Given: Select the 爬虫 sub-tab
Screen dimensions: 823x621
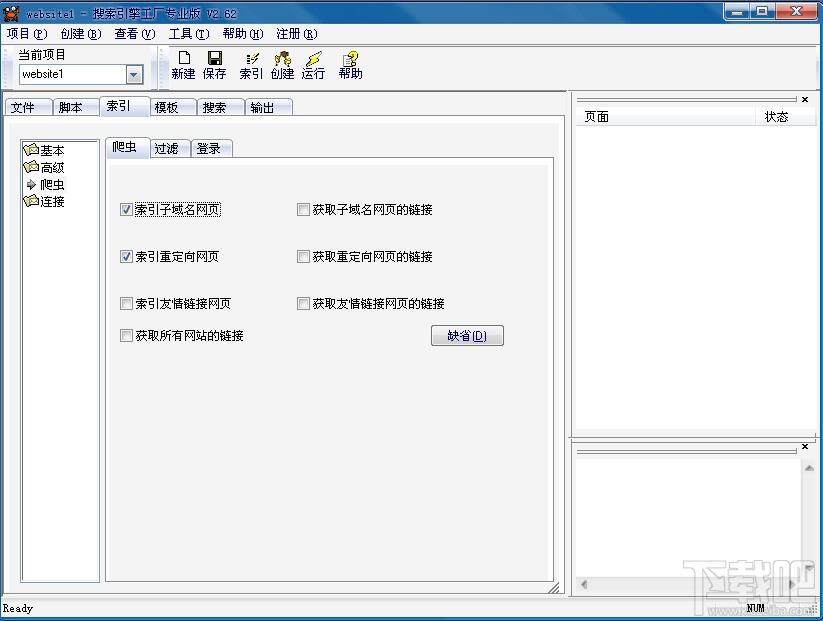Looking at the screenshot, I should pyautogui.click(x=128, y=148).
